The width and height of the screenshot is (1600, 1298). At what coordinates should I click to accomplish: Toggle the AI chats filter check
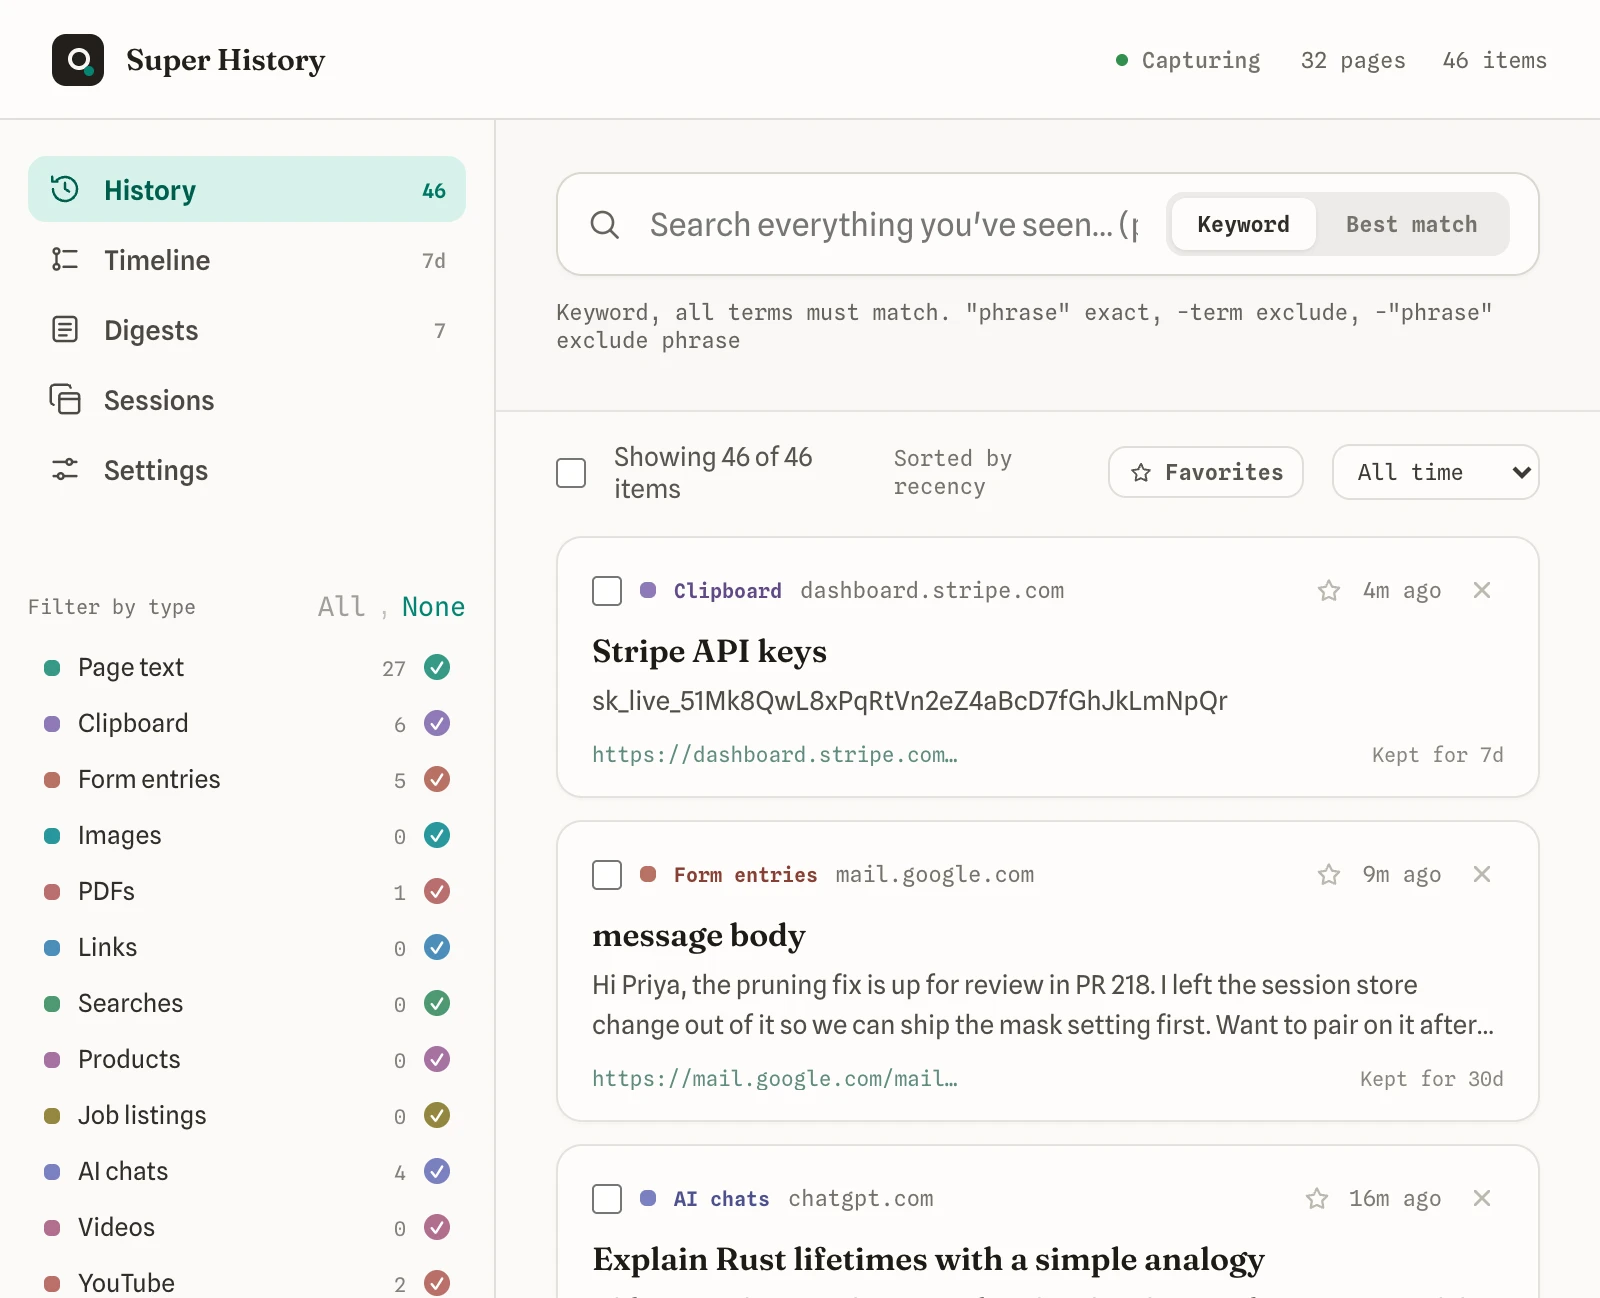click(x=437, y=1171)
